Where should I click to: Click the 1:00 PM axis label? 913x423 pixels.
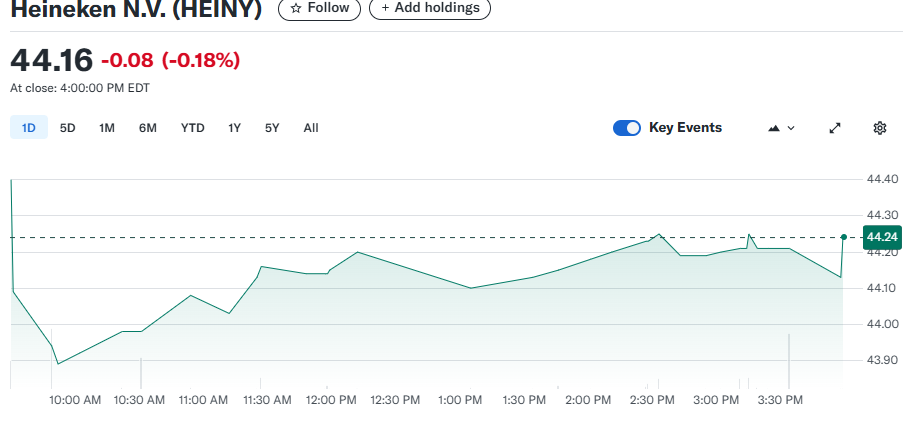click(461, 400)
